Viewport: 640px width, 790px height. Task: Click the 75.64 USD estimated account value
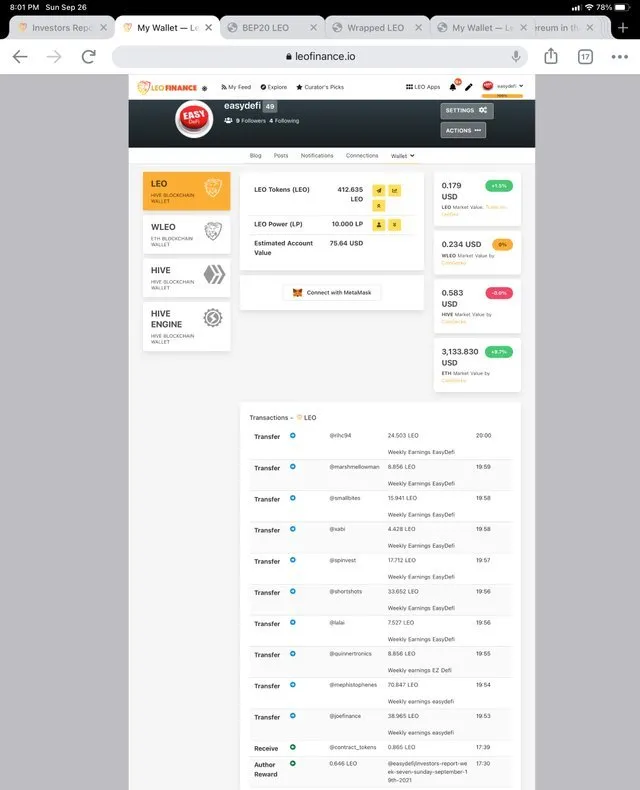[x=346, y=243]
